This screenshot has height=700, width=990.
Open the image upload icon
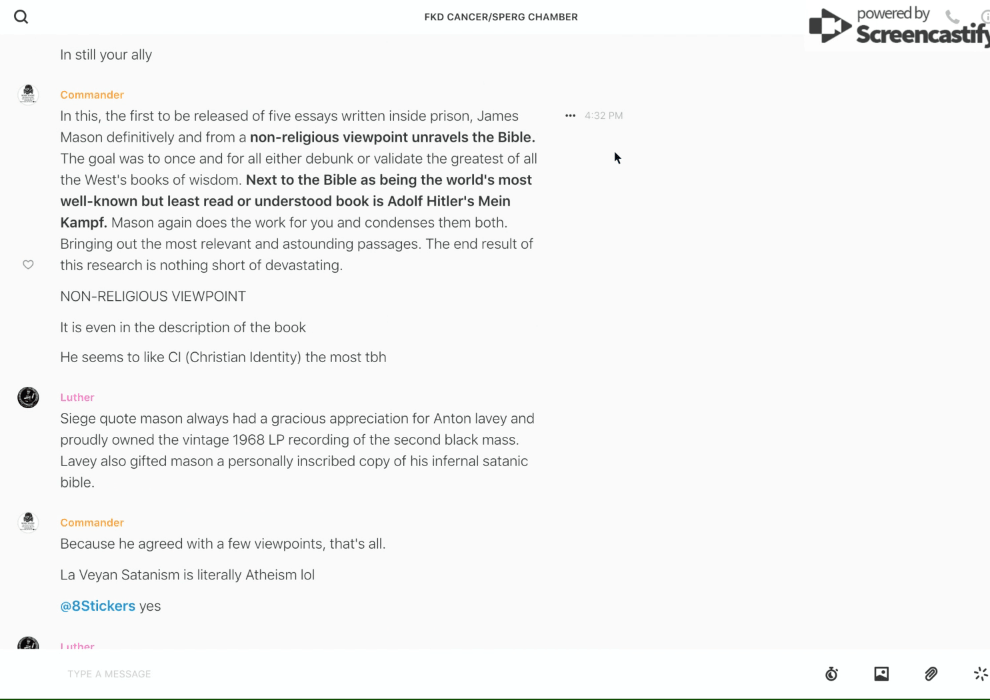[881, 674]
